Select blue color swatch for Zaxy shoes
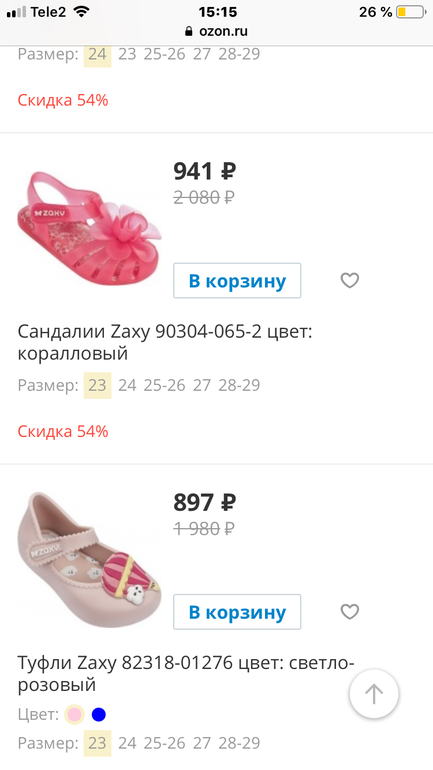The image size is (433, 770). click(x=99, y=714)
